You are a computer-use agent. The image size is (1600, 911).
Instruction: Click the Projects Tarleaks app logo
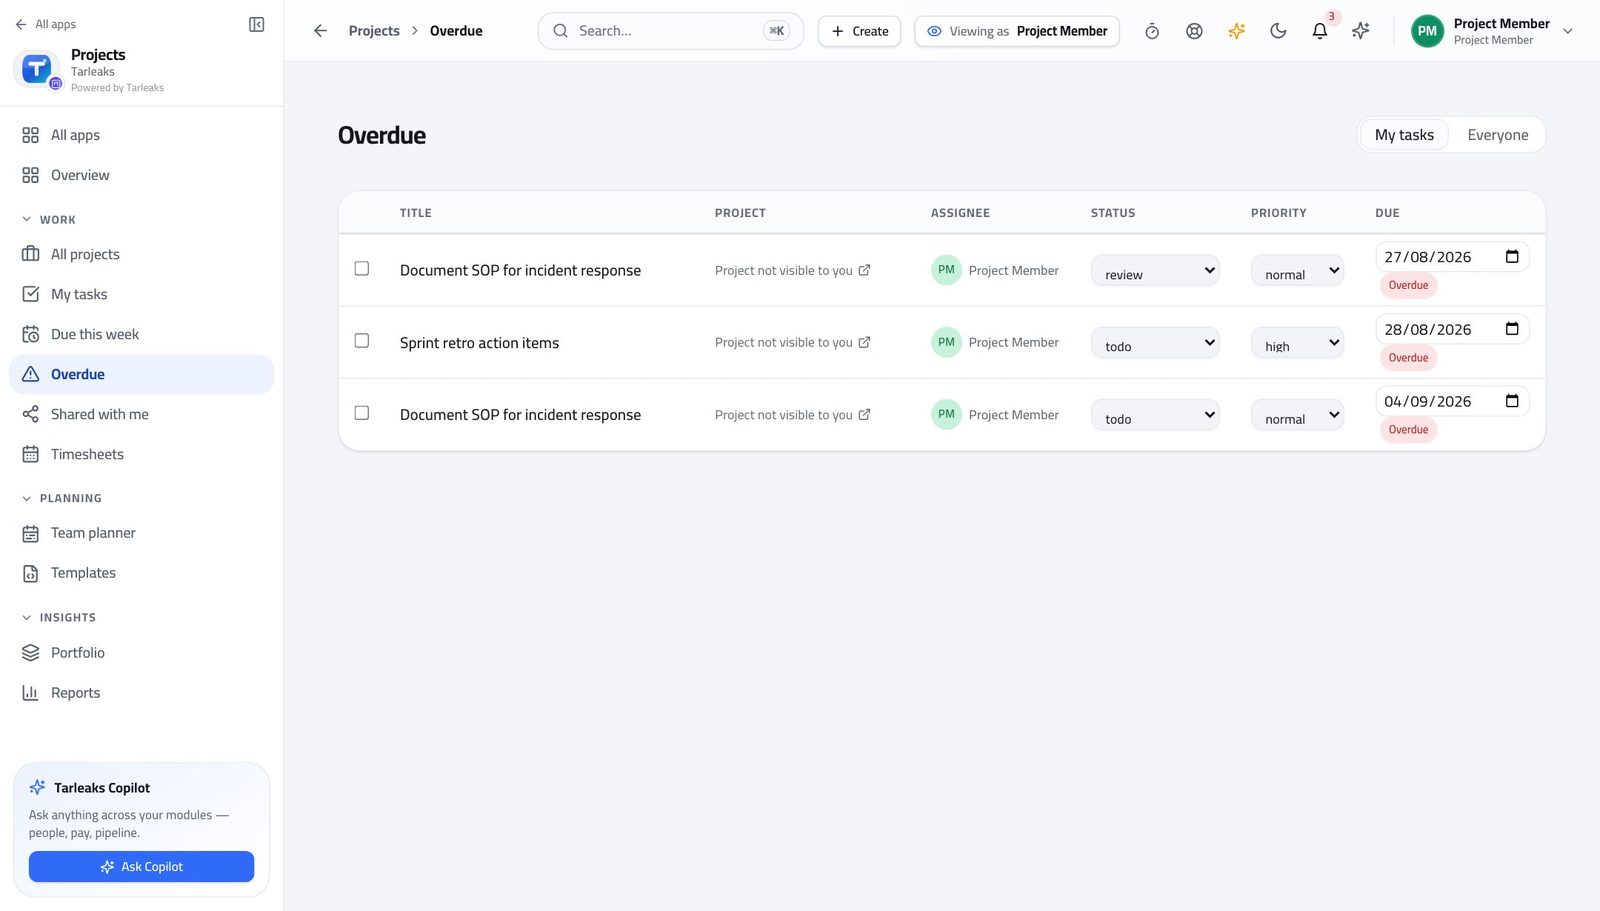tap(37, 69)
